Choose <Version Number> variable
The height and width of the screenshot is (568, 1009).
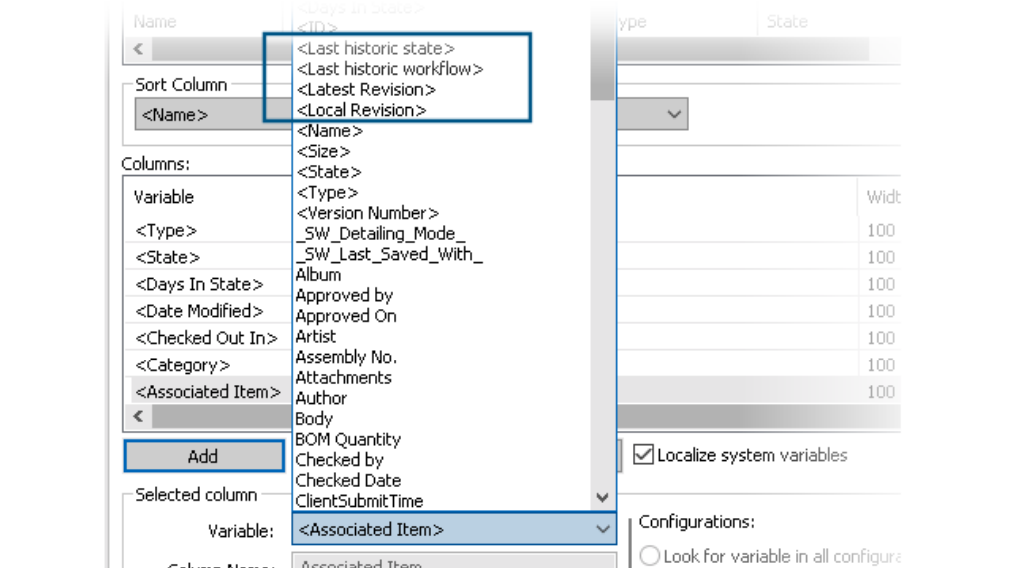(368, 213)
